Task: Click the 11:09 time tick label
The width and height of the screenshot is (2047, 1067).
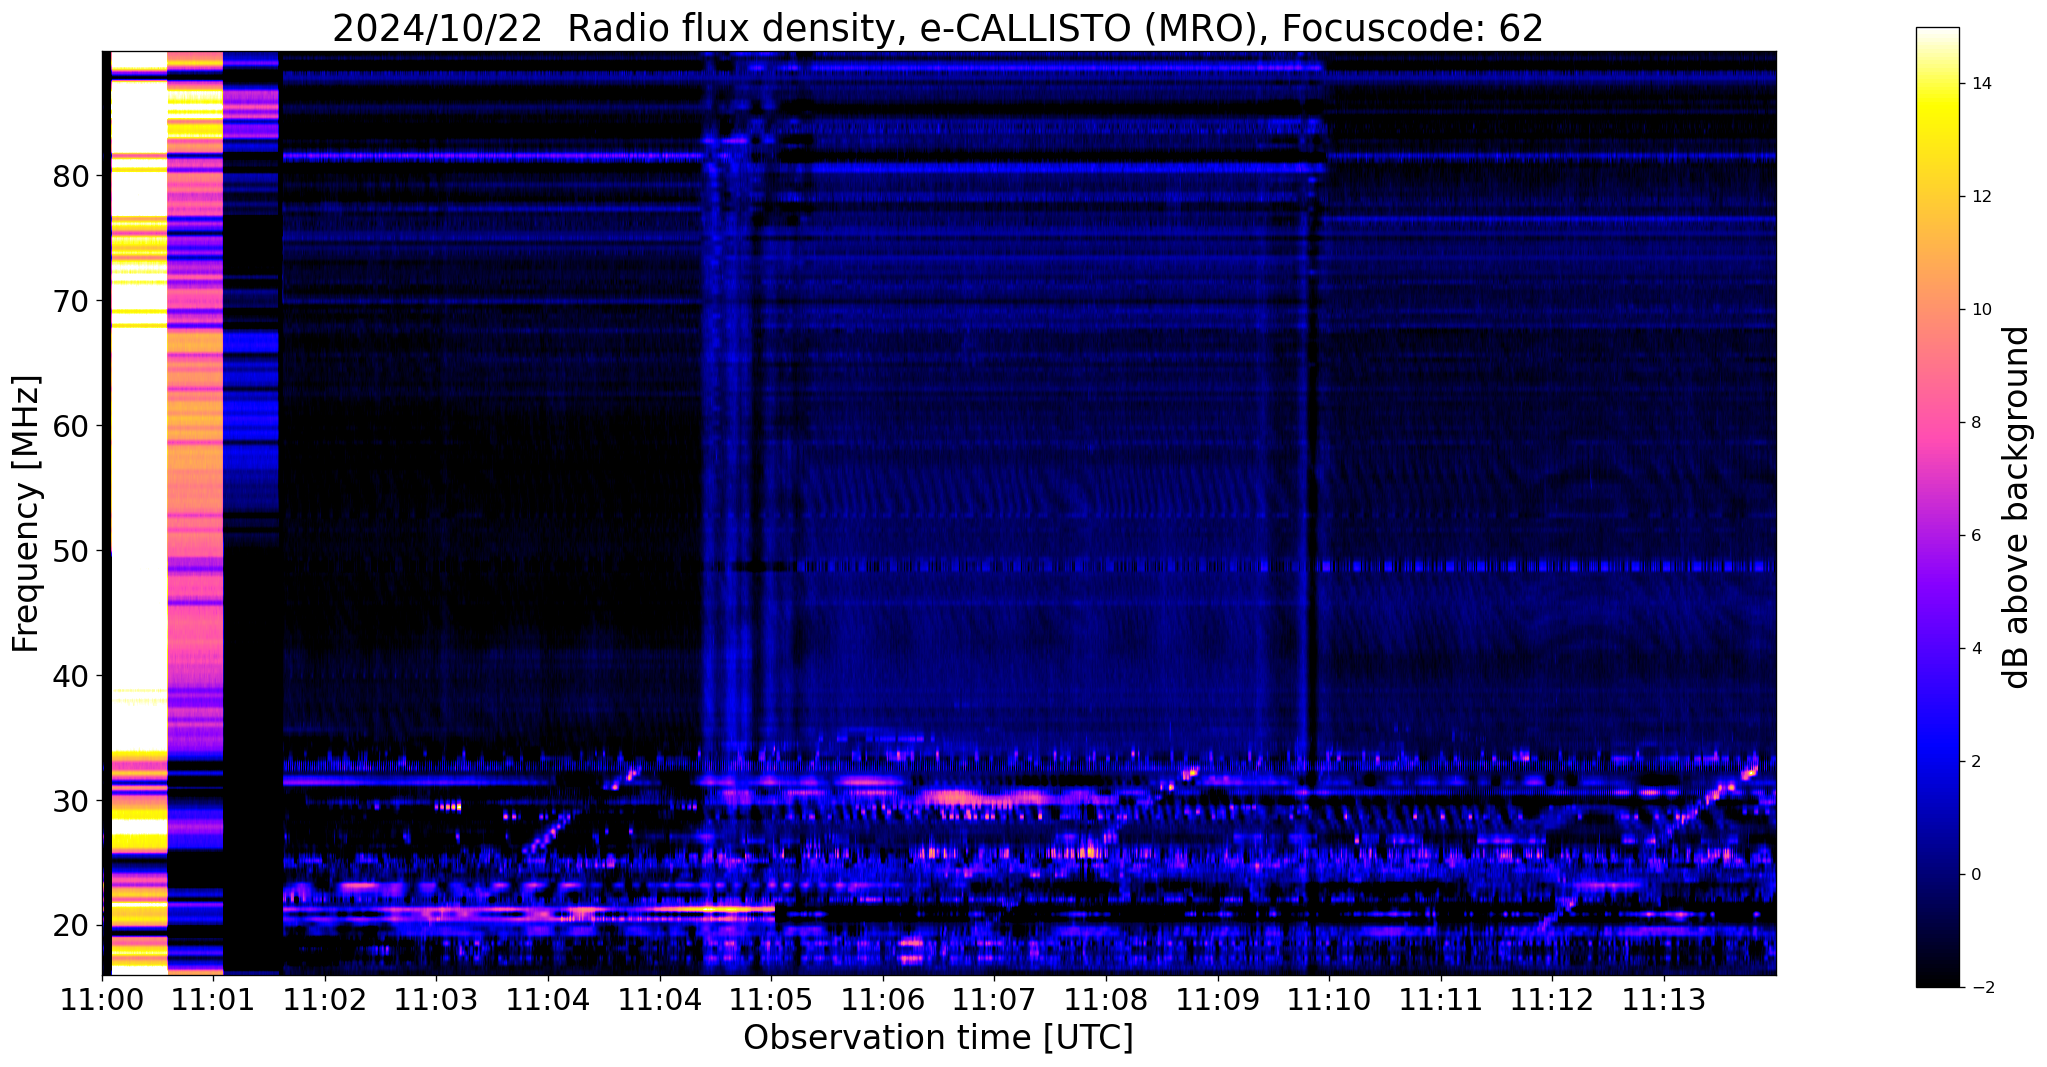Action: [x=1217, y=1000]
